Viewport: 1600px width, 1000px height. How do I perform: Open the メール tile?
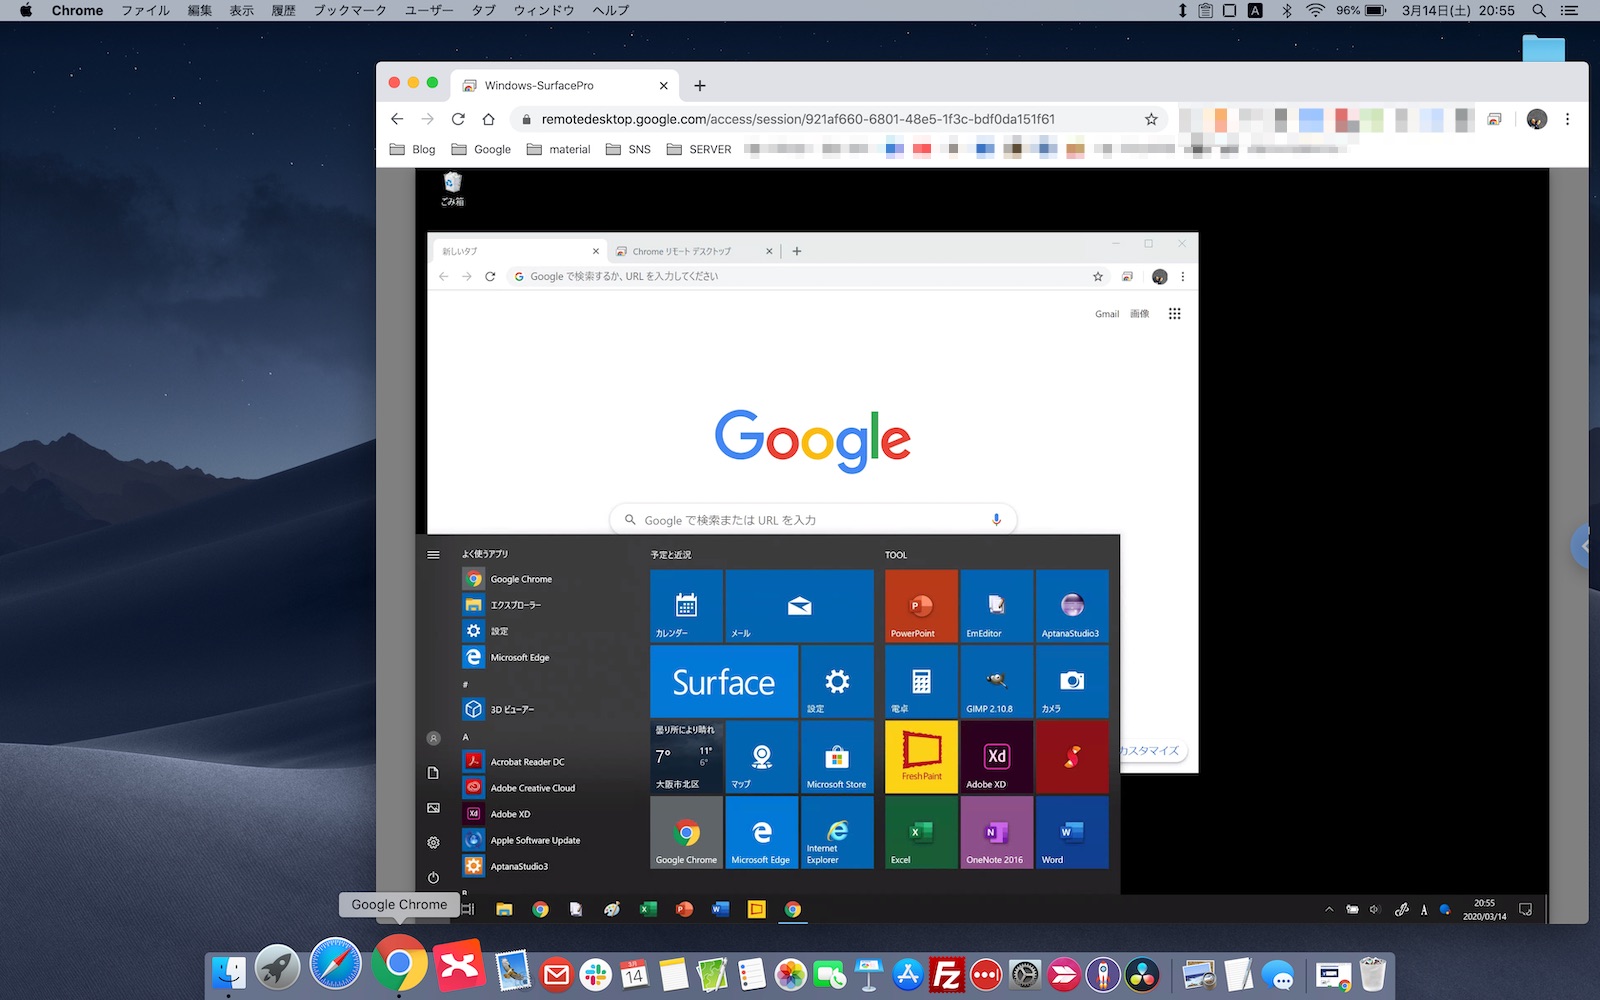pos(800,606)
